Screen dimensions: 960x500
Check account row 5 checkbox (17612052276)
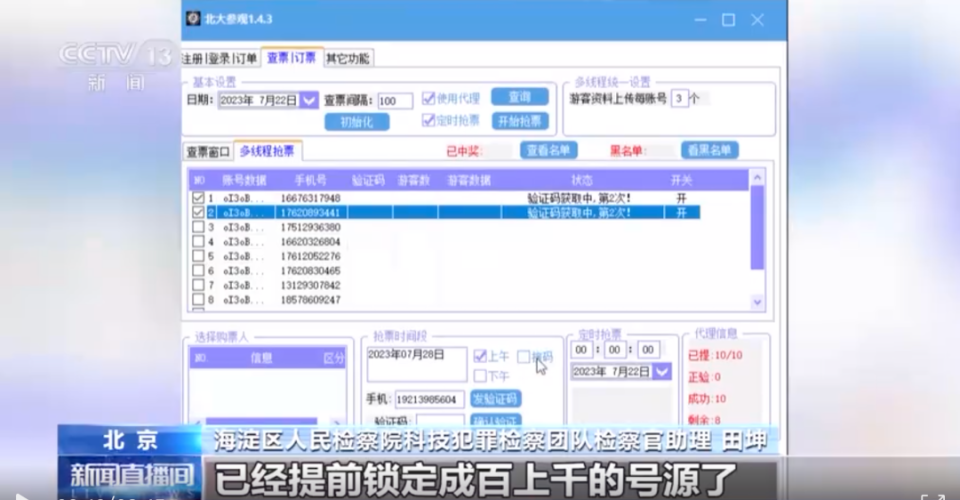tap(198, 256)
